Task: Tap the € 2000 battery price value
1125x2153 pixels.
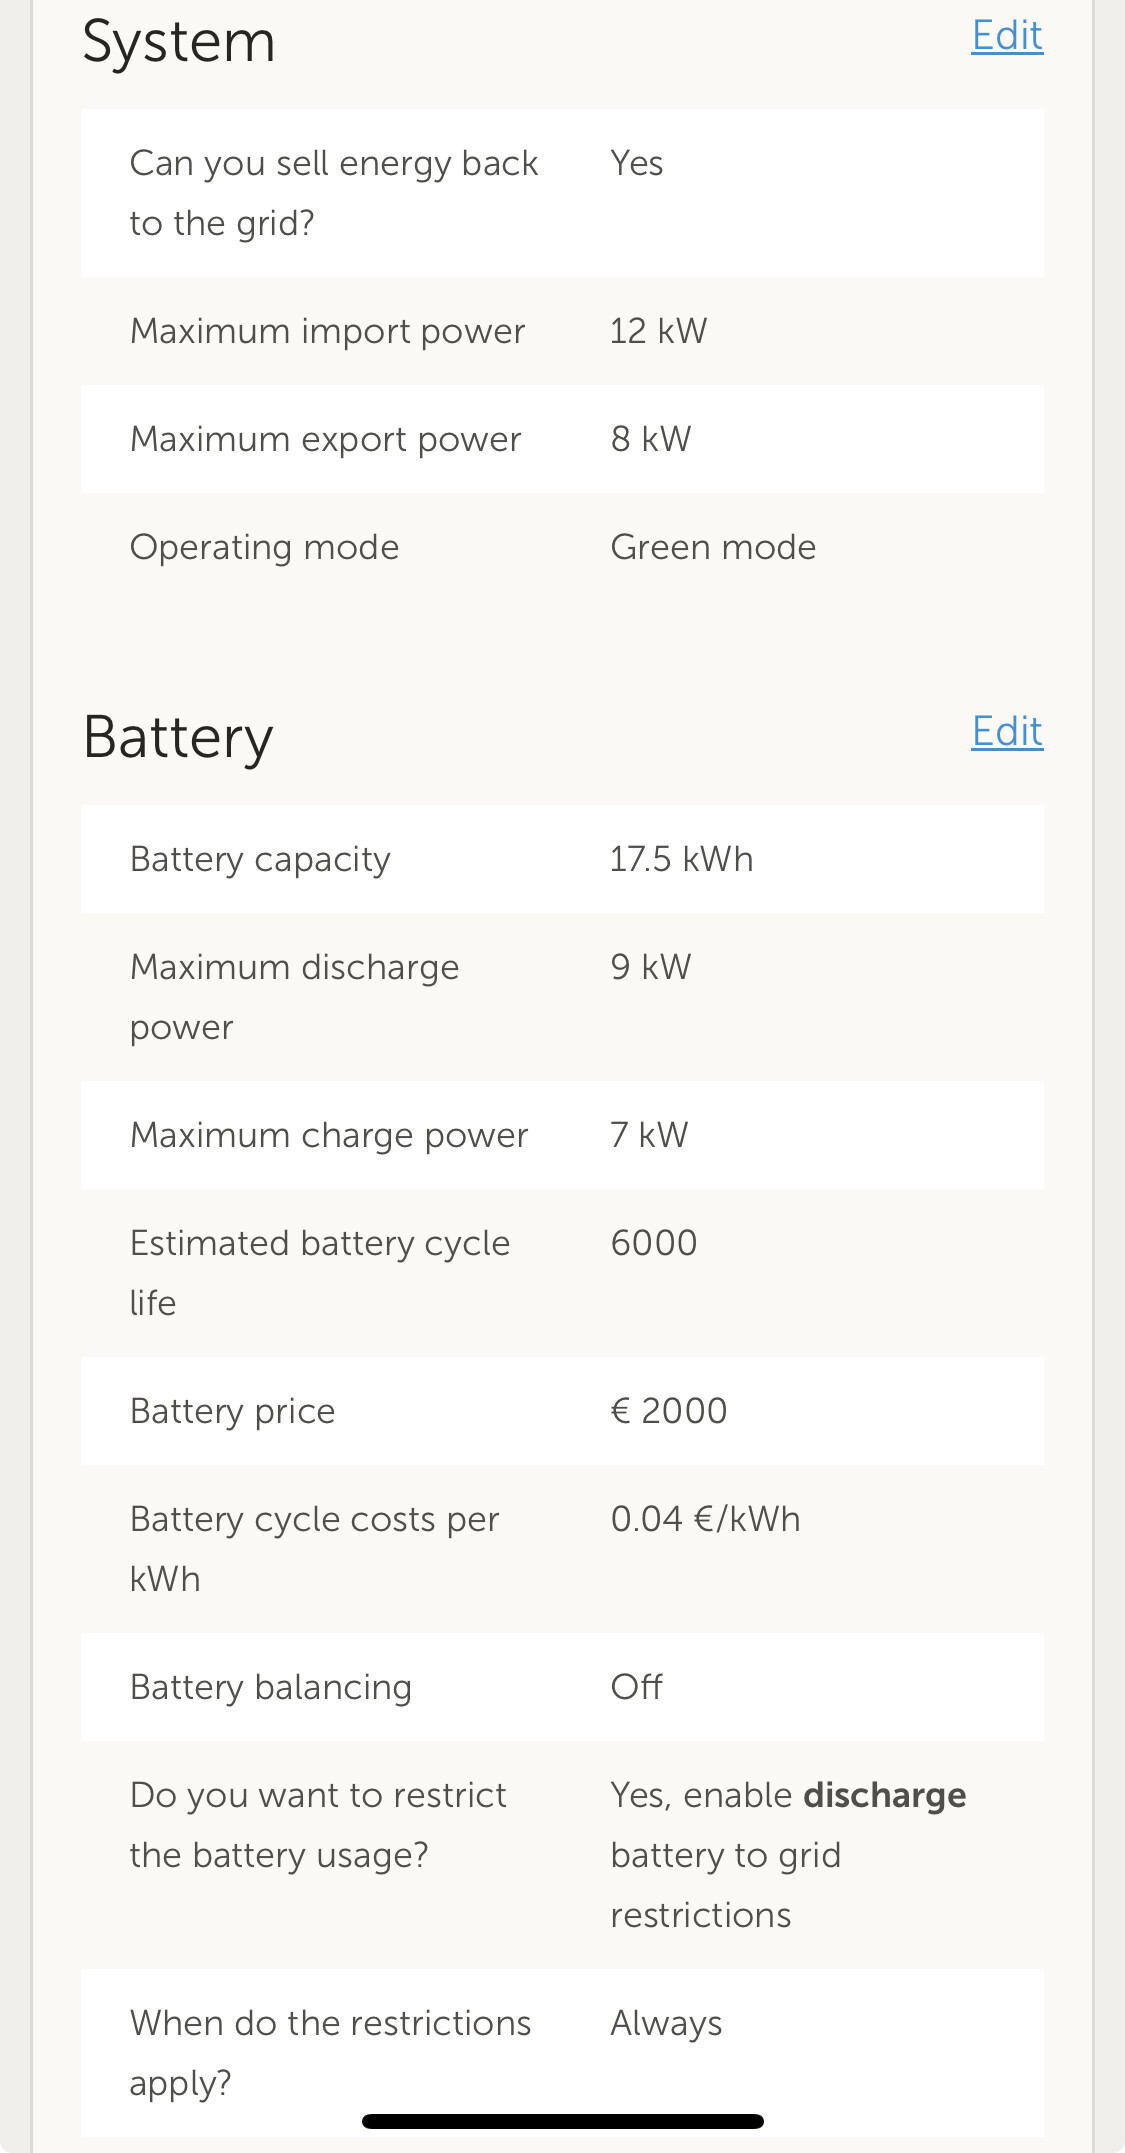Action: tap(669, 1411)
